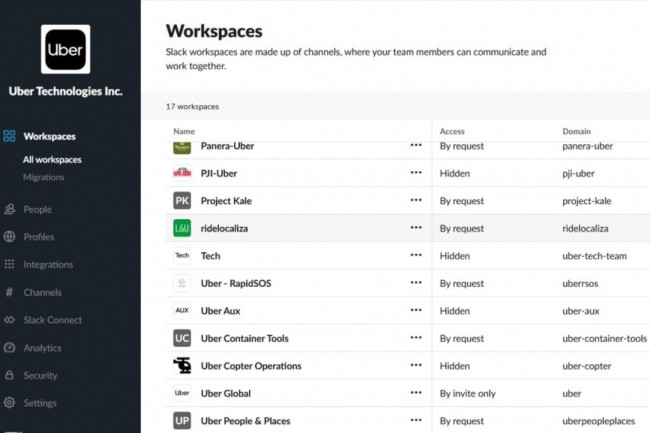Click the helicopter Uber Copter Operations icon
The image size is (650, 433).
[x=182, y=365]
